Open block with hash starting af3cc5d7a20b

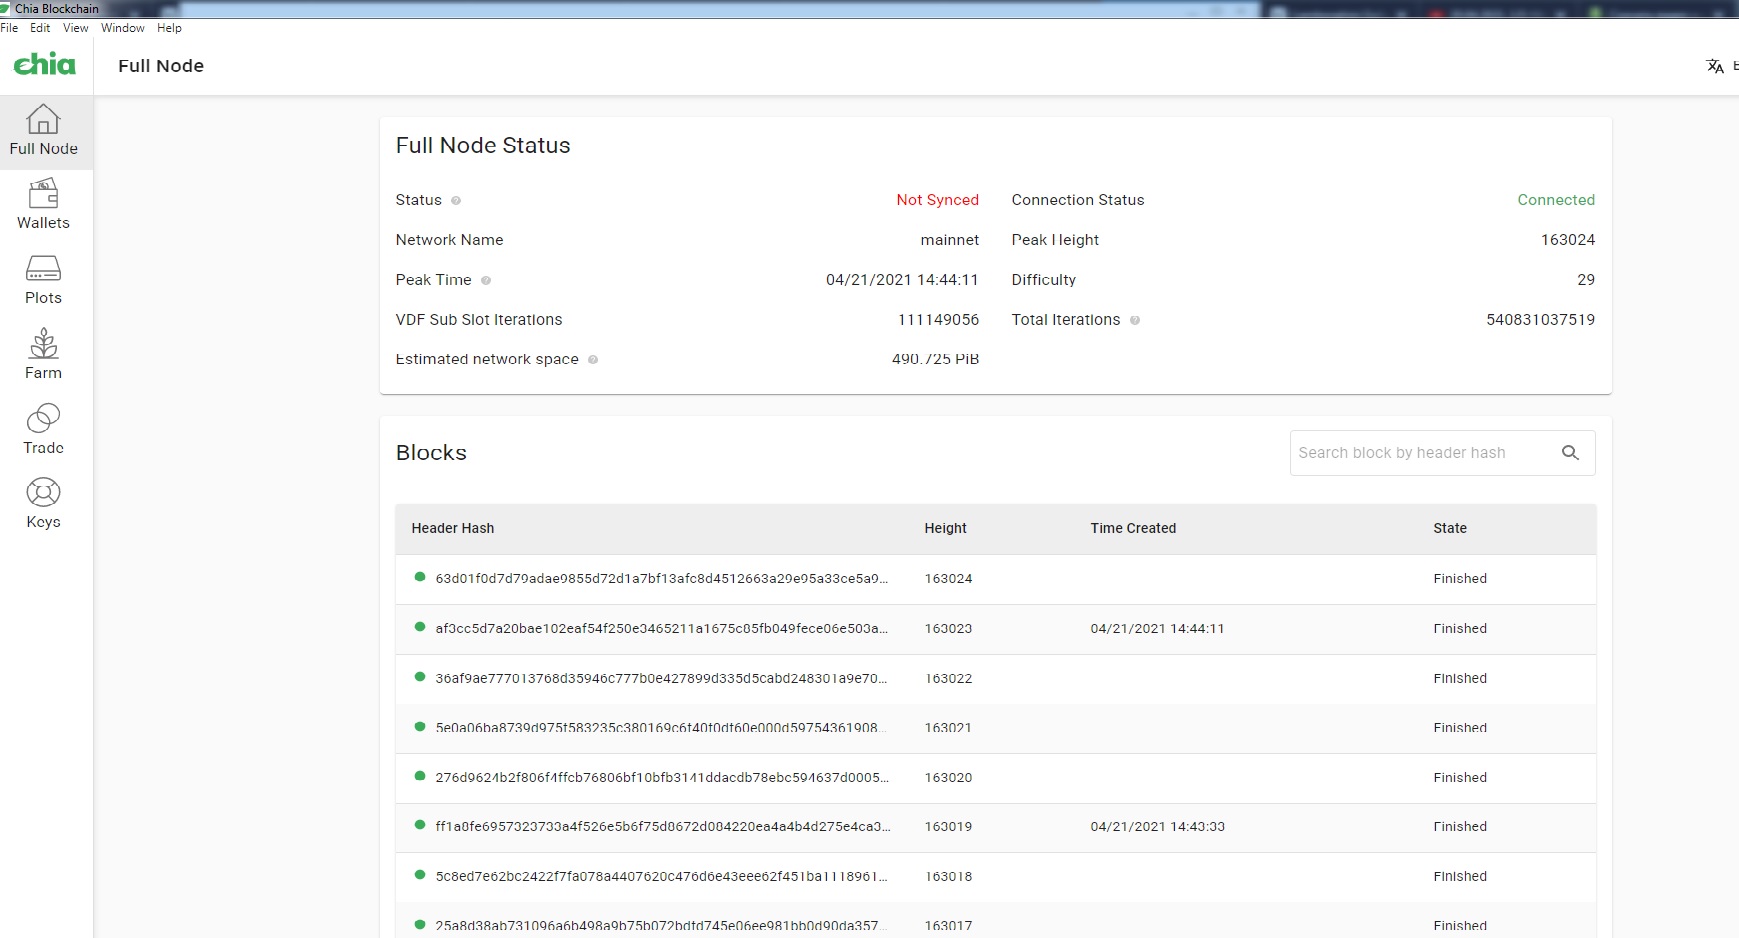click(995, 629)
